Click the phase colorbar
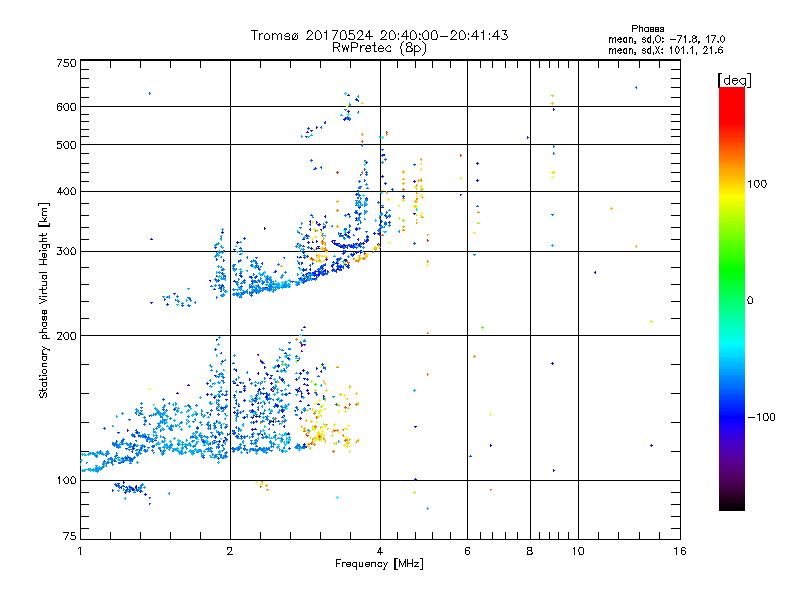 pyautogui.click(x=732, y=299)
